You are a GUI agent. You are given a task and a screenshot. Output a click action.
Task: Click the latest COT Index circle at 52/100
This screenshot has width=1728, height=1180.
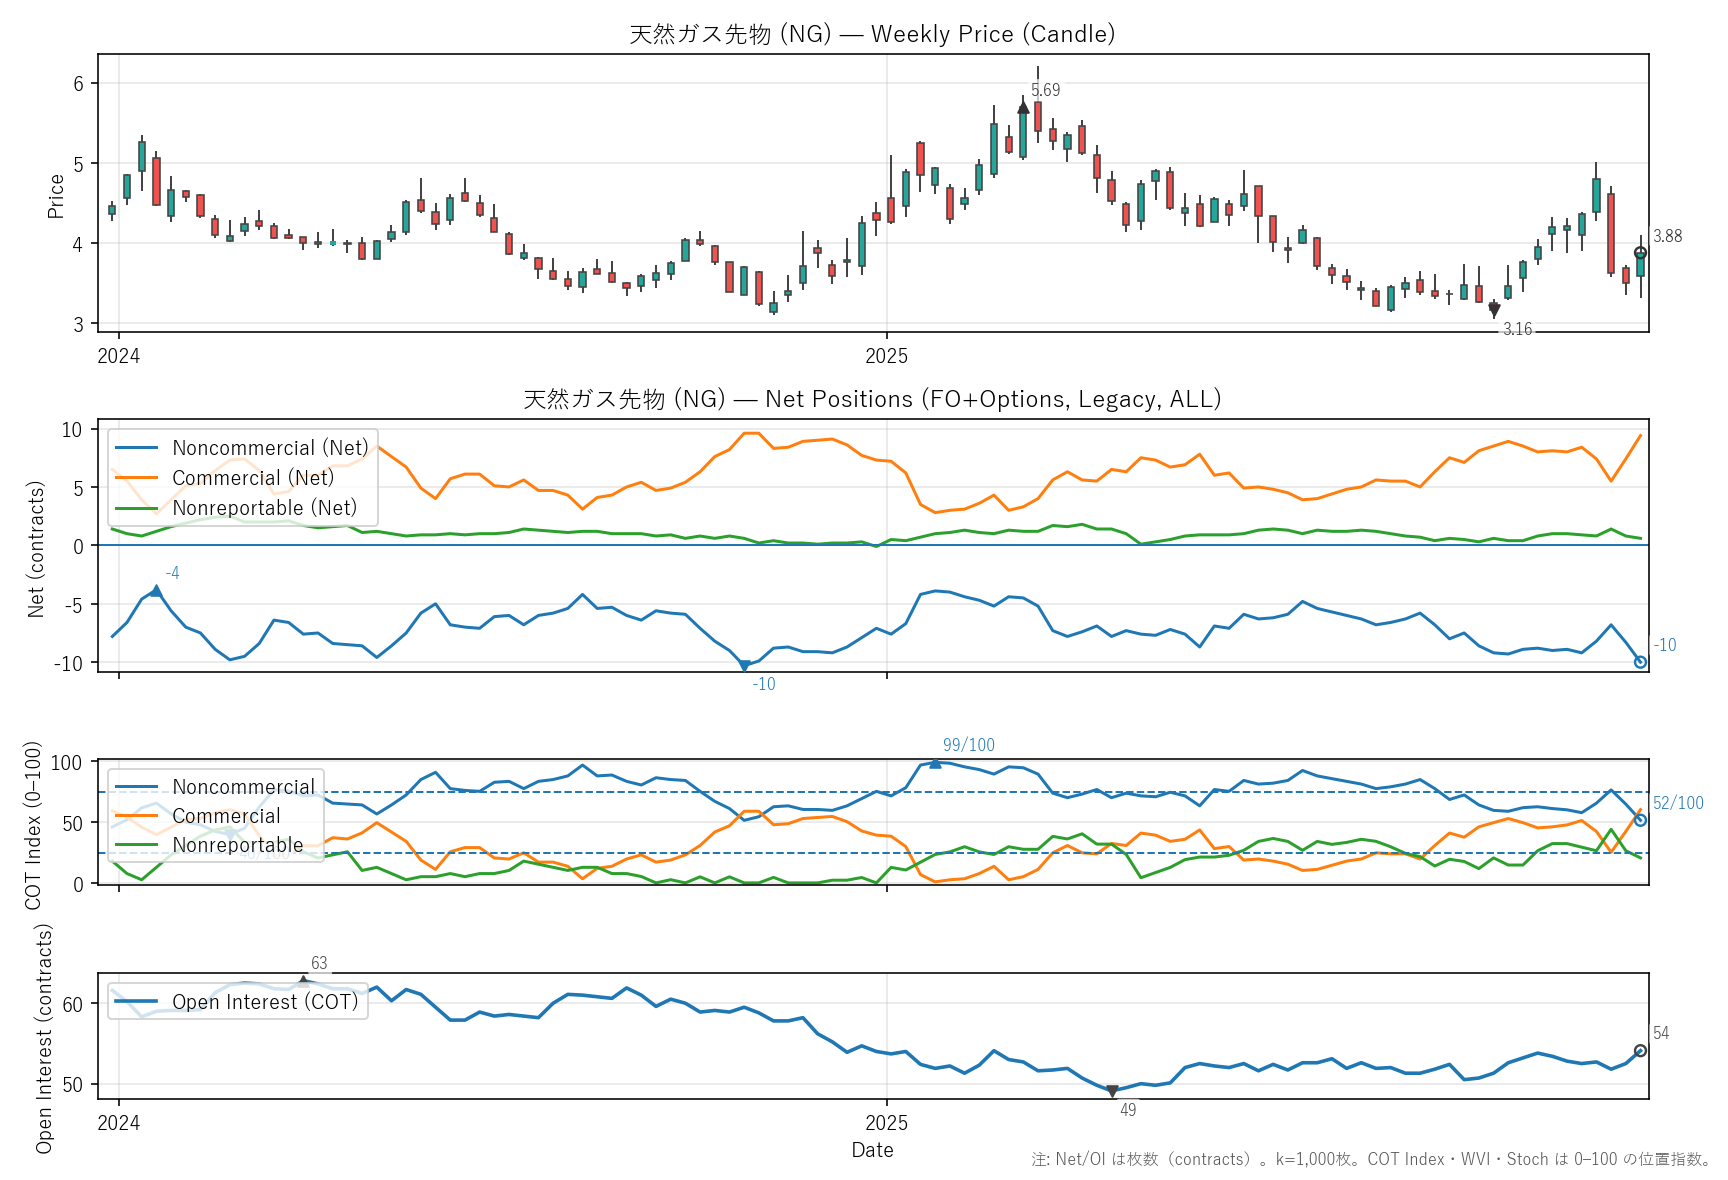(1640, 820)
